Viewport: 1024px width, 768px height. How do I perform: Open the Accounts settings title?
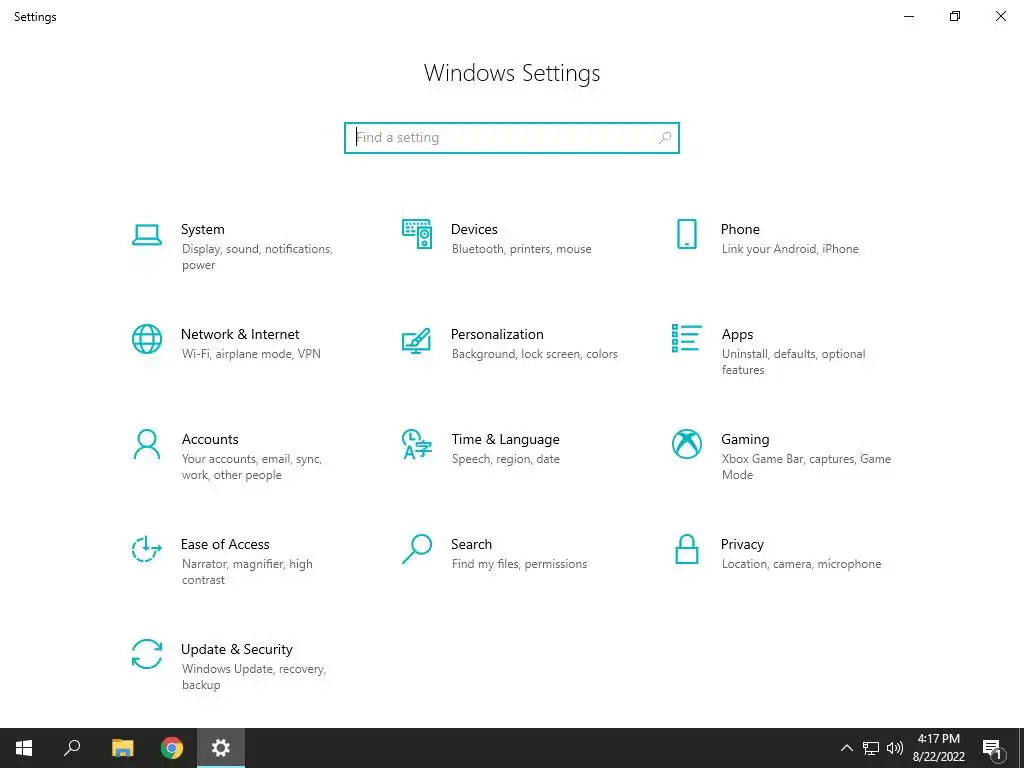[210, 440]
